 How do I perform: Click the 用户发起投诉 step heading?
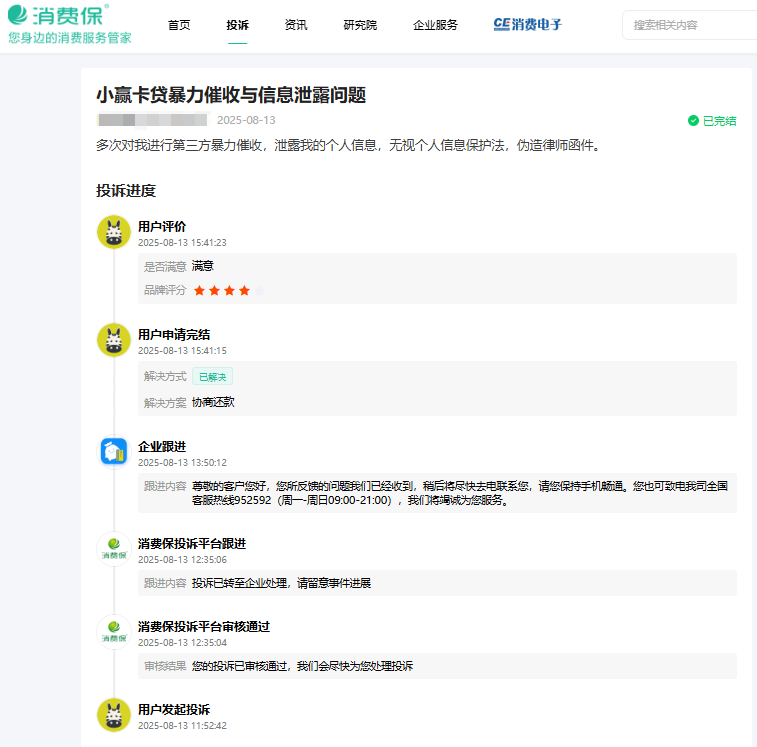pyautogui.click(x=174, y=710)
